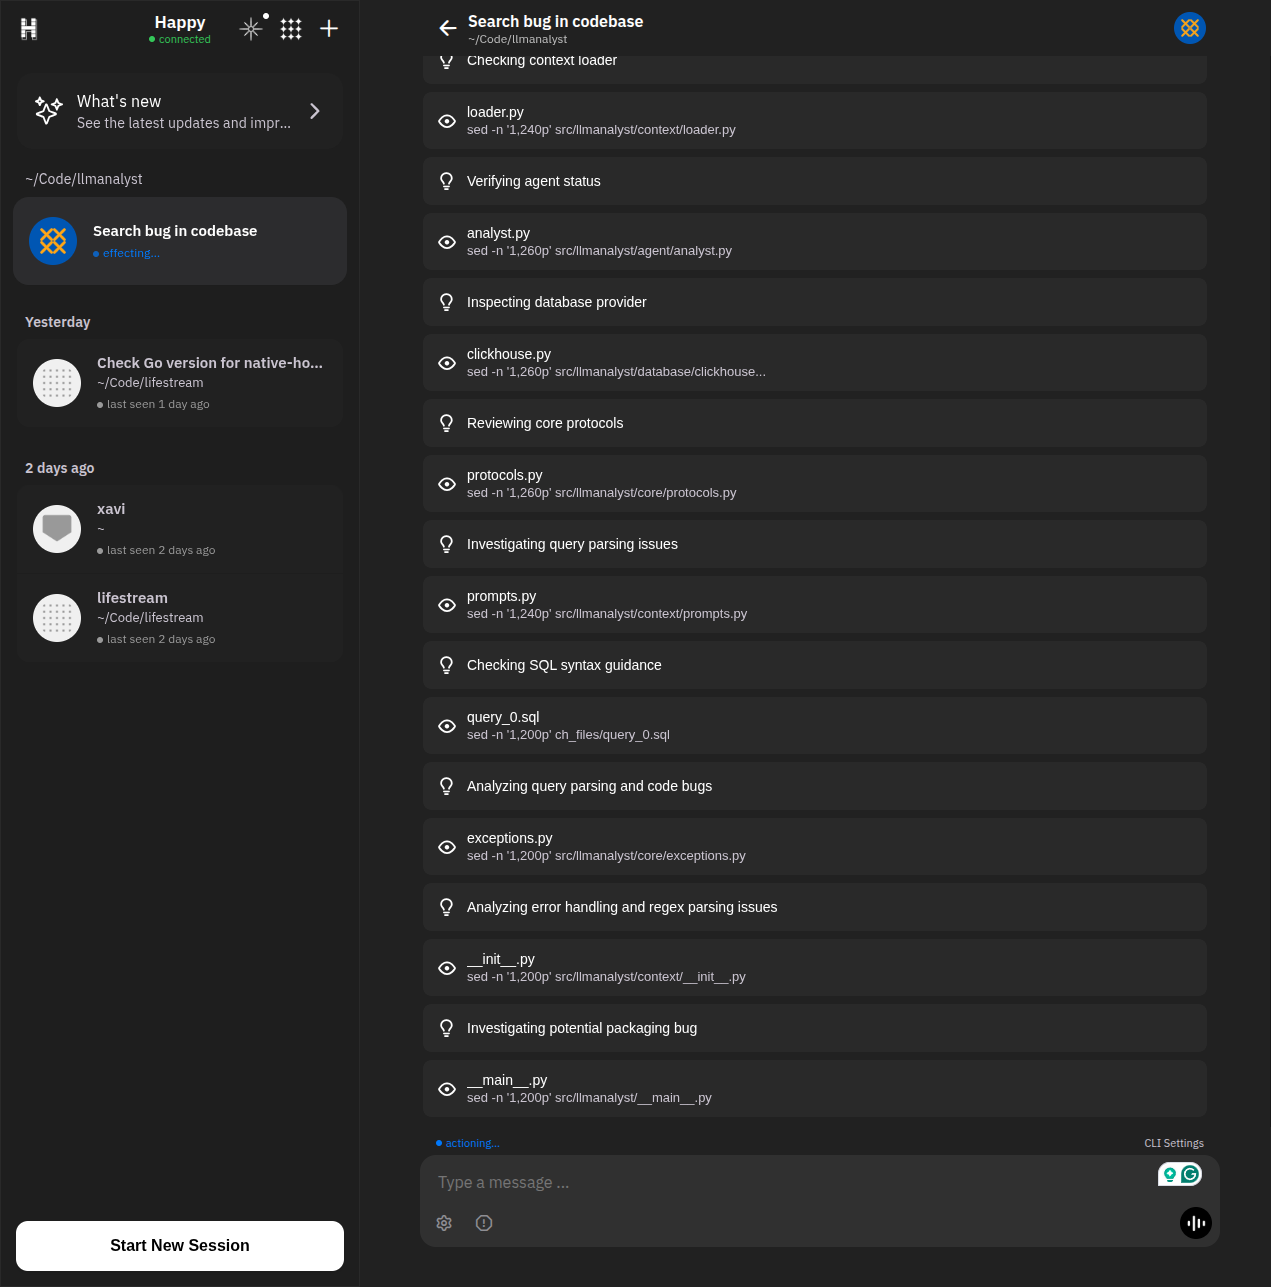Image resolution: width=1271 pixels, height=1287 pixels.
Task: Toggle the eye icon on analyst.py
Action: (447, 242)
